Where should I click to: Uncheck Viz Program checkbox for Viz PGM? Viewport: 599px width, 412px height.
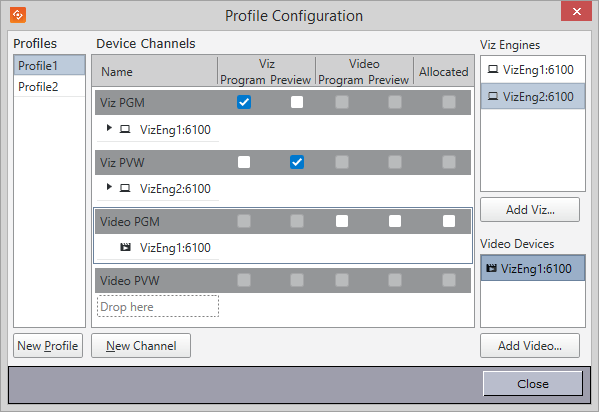[x=244, y=102]
